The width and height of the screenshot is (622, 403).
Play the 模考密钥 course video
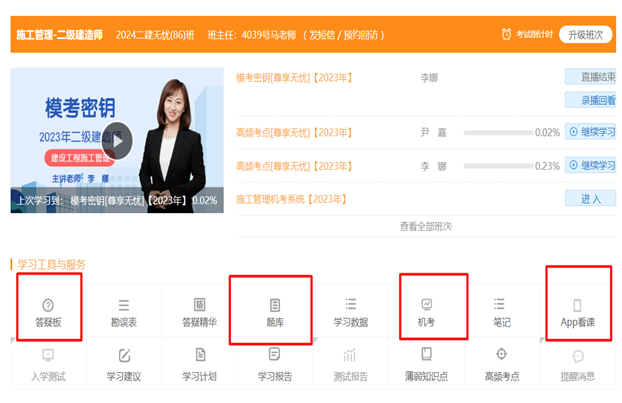(117, 141)
